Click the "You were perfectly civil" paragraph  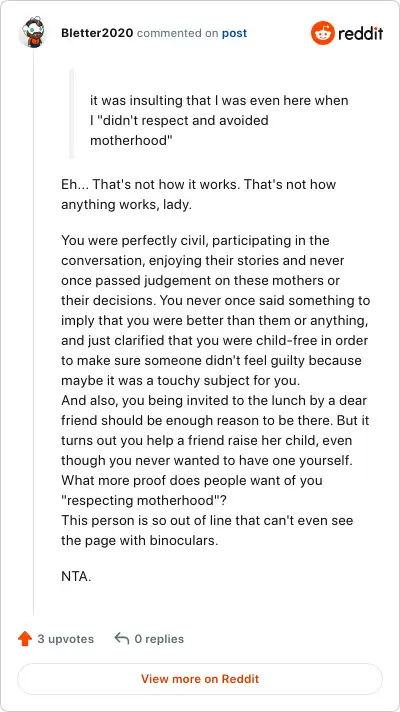(x=216, y=311)
